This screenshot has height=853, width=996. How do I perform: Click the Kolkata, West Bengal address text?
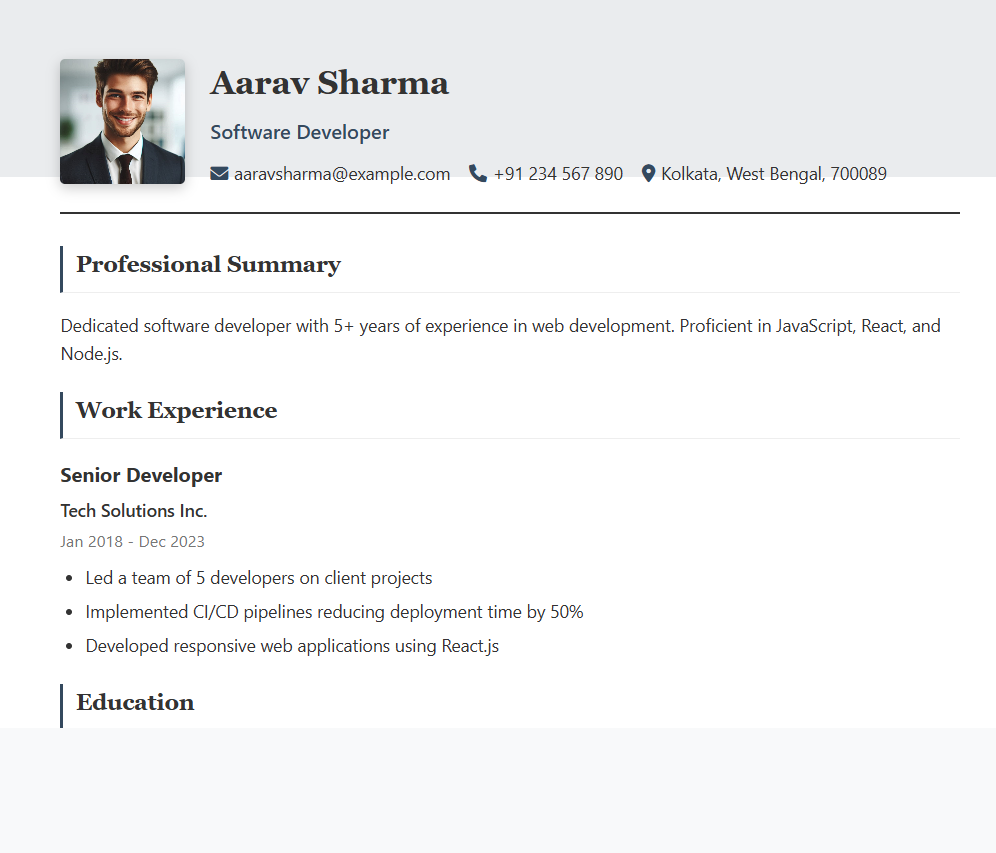773,174
